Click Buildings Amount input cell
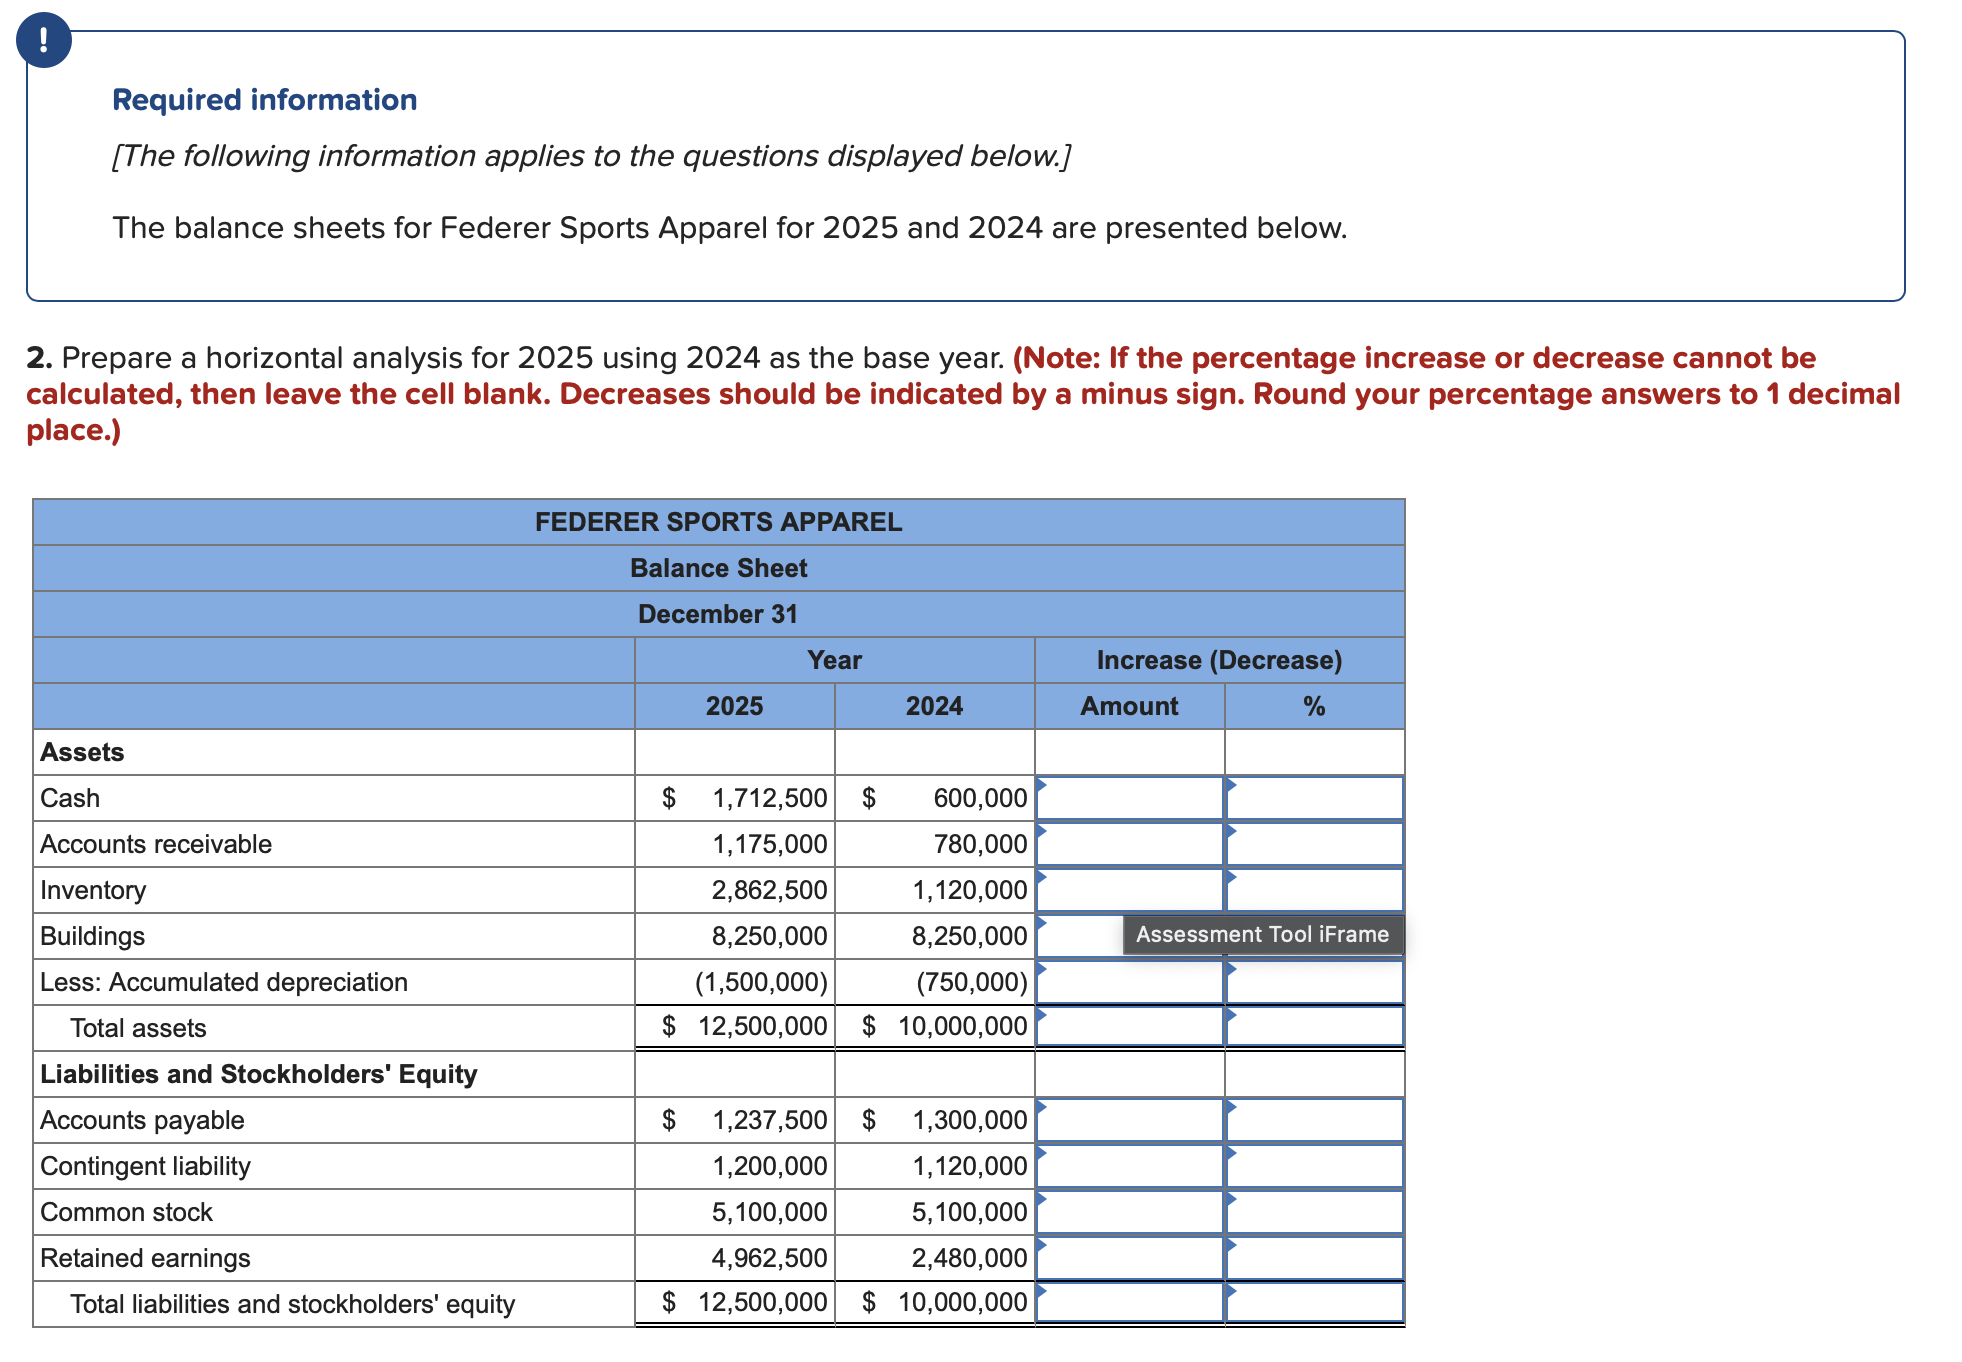1962x1362 pixels. click(1080, 936)
